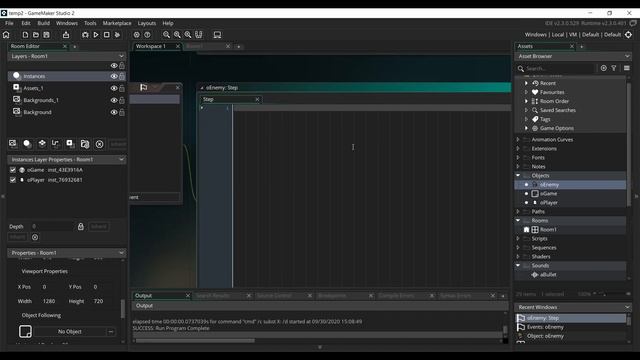
Task: Open a project with the folder icon
Action: 36,35
